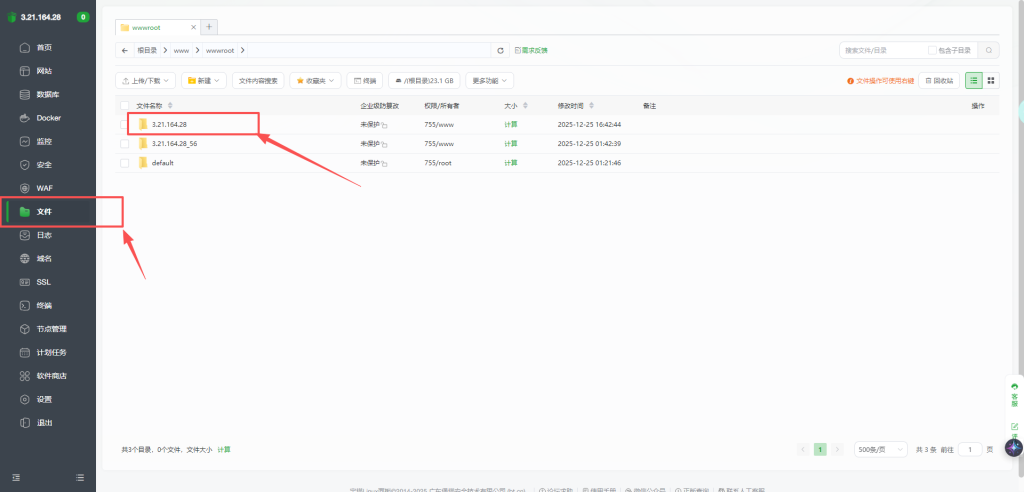
Task: Check the box for 3.21.164.28 folder
Action: pos(125,124)
